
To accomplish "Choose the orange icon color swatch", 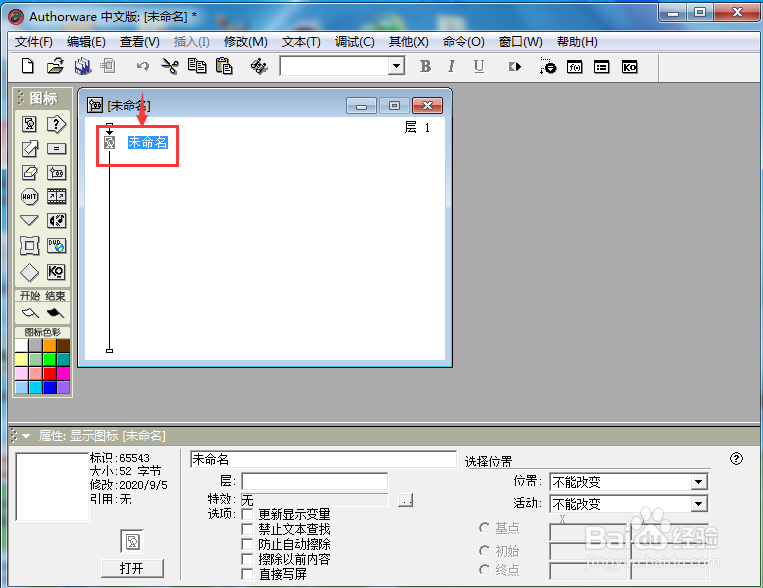I will tap(49, 345).
